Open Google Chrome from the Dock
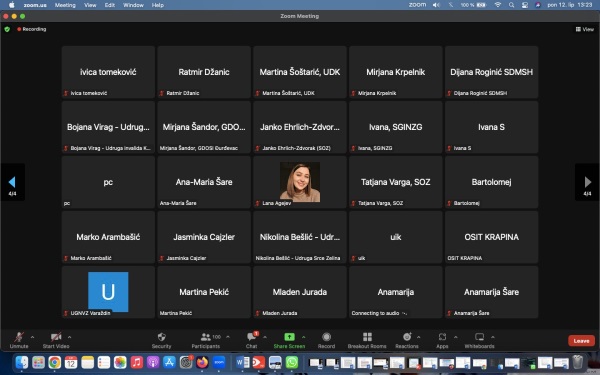This screenshot has width=600, height=375. [55, 362]
